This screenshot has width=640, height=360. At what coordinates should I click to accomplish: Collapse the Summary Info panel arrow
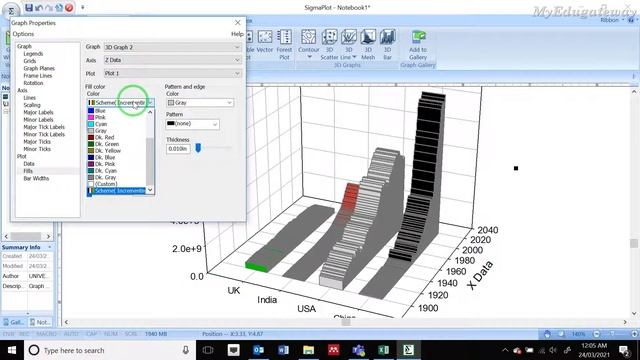pyautogui.click(x=49, y=247)
